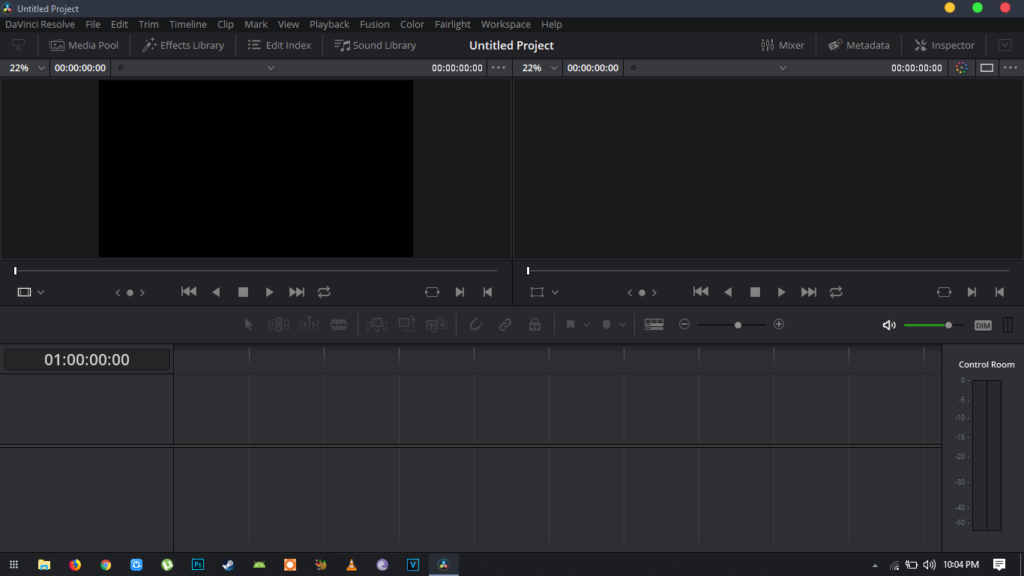
Task: Expand the flag color dropdown arrow
Action: coord(586,325)
